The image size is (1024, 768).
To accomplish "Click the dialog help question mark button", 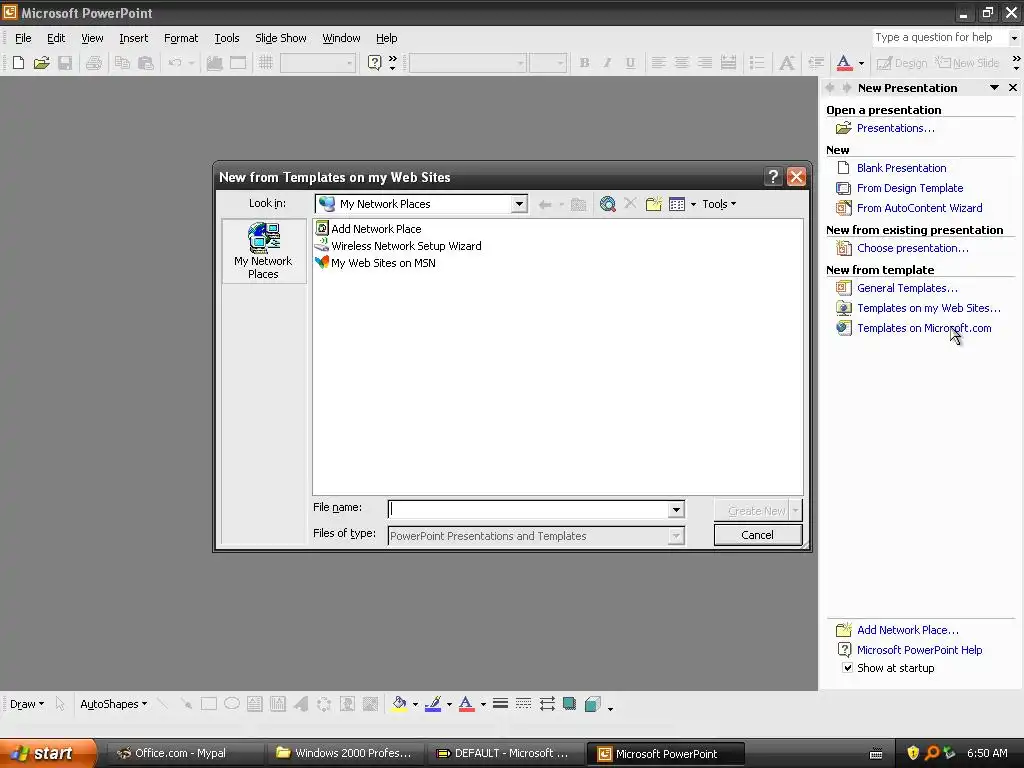I will (x=773, y=176).
